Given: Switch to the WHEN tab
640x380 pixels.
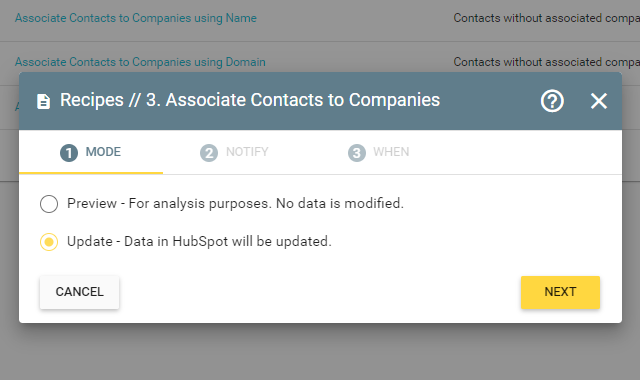Looking at the screenshot, I should click(x=379, y=152).
